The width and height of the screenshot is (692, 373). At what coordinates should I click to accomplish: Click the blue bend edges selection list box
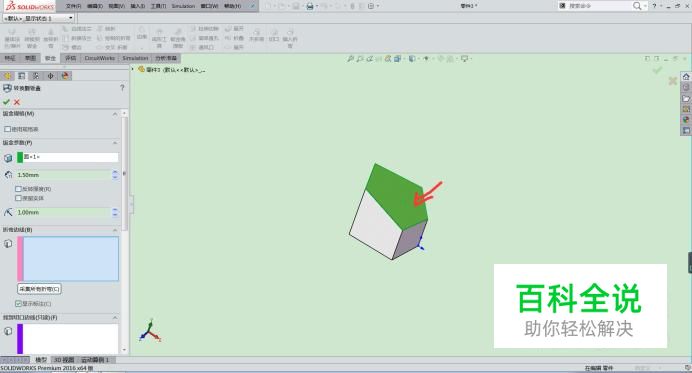pyautogui.click(x=71, y=259)
